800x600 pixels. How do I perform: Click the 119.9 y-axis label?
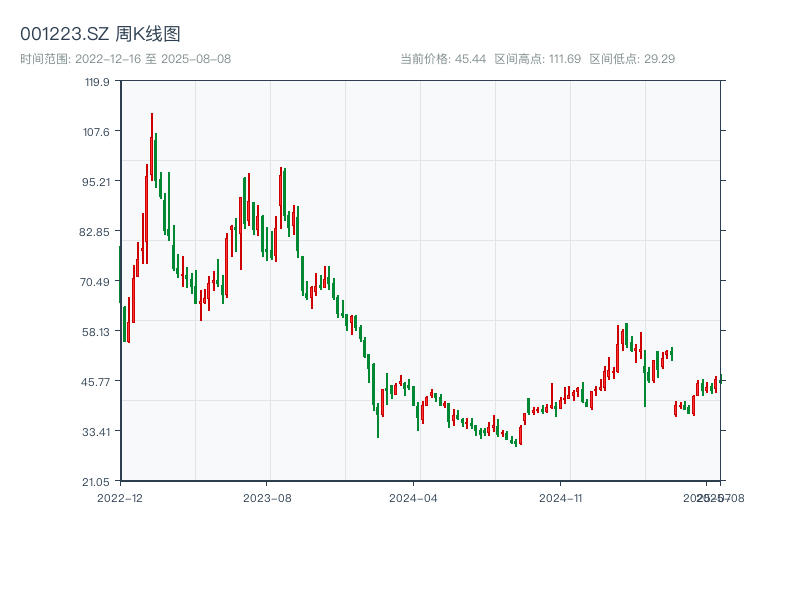97,82
